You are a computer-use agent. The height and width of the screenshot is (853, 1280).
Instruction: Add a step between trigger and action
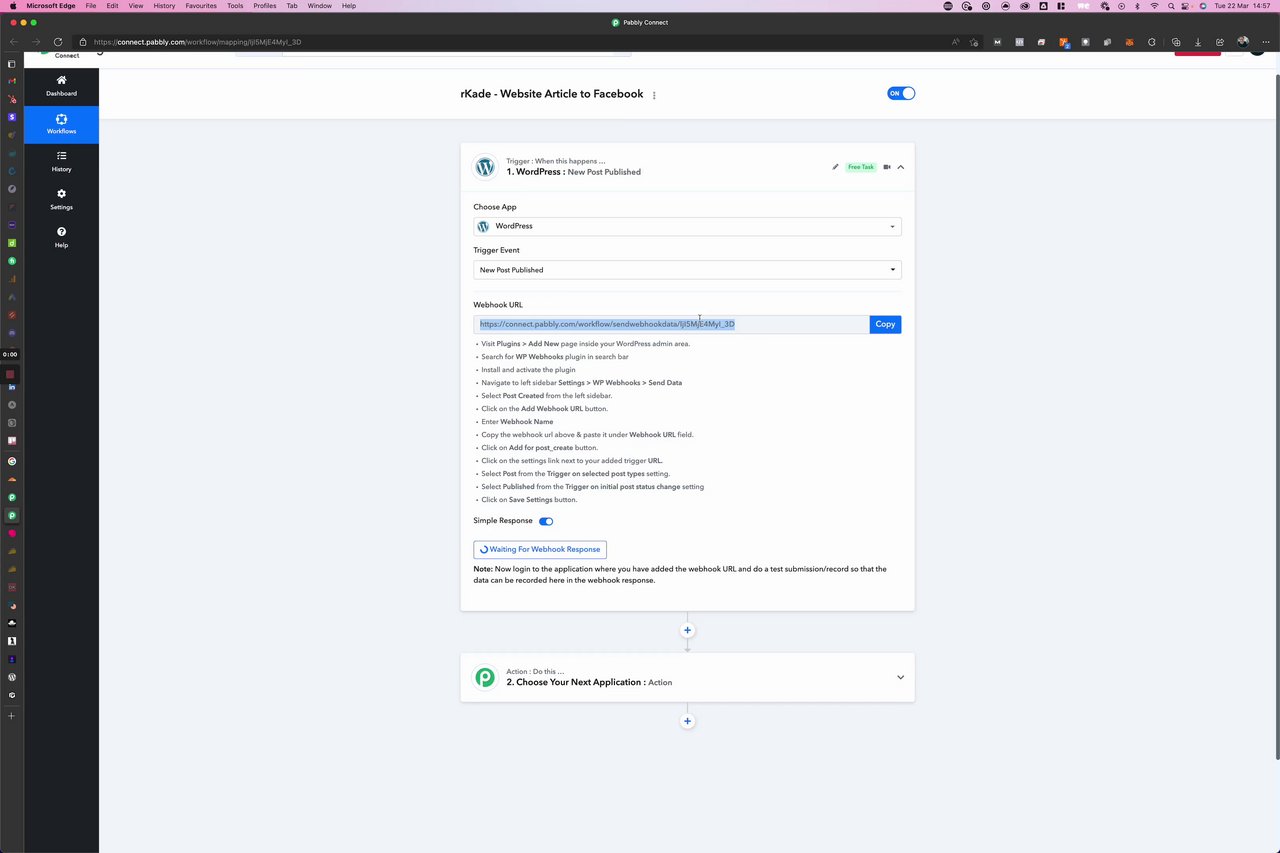(x=687, y=630)
